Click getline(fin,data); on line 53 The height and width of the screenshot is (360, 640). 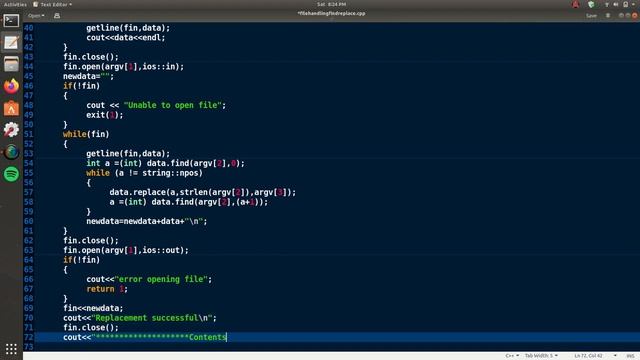point(128,153)
